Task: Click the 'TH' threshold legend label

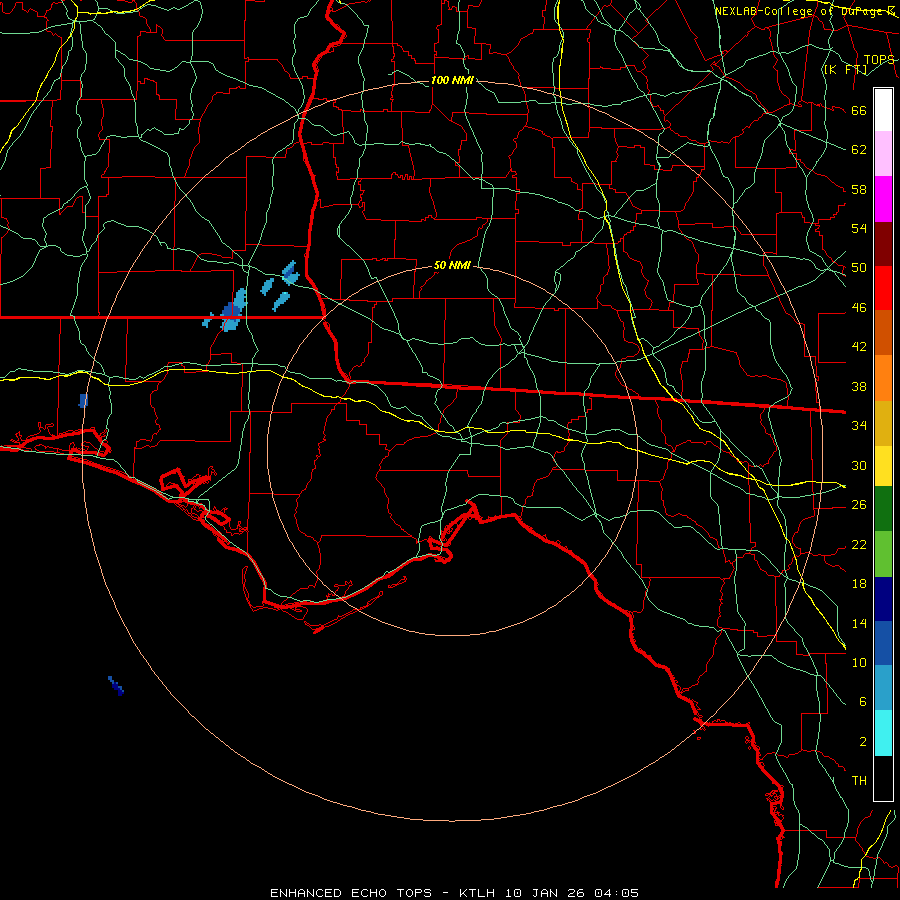Action: 859,781
